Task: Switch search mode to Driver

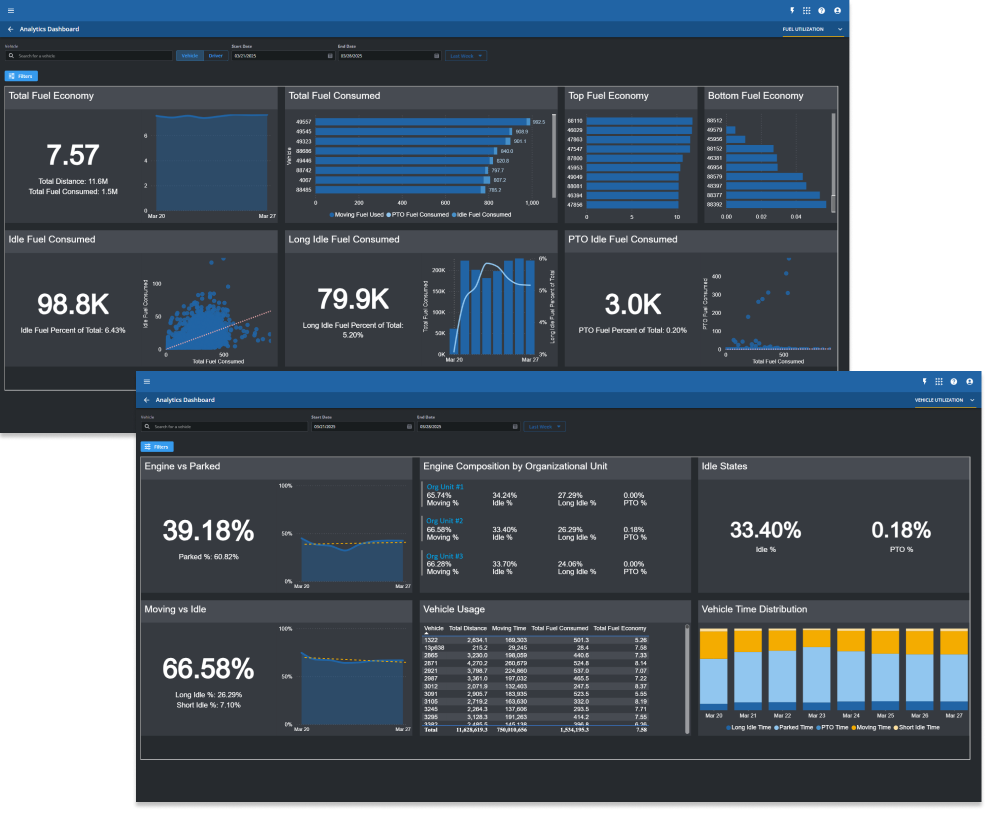Action: point(216,55)
